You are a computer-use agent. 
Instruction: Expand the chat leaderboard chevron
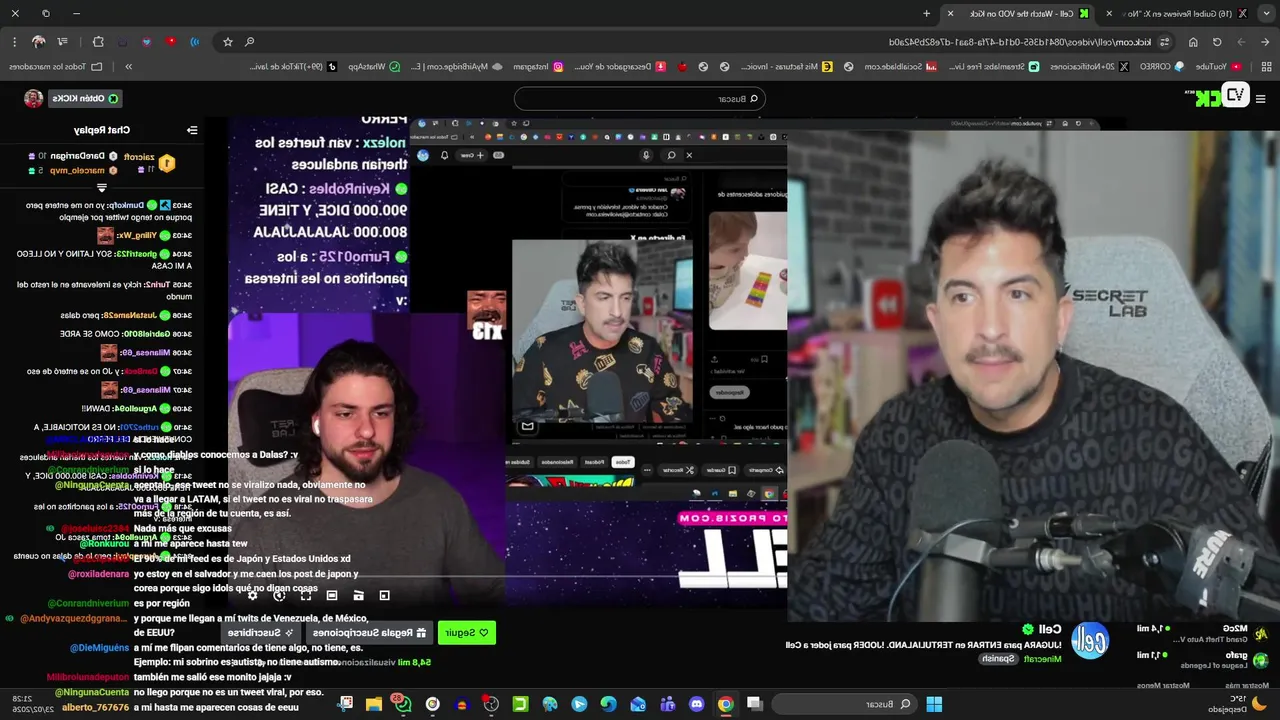(101, 186)
